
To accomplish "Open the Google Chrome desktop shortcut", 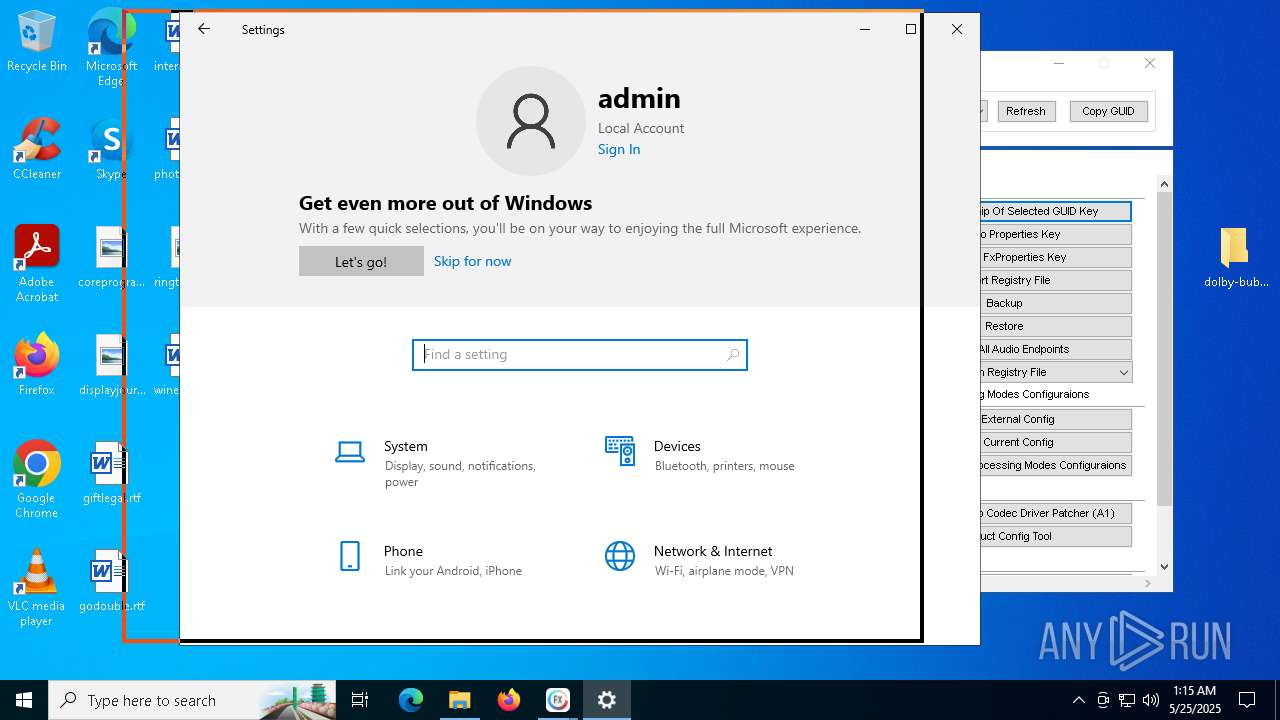I will [37, 480].
